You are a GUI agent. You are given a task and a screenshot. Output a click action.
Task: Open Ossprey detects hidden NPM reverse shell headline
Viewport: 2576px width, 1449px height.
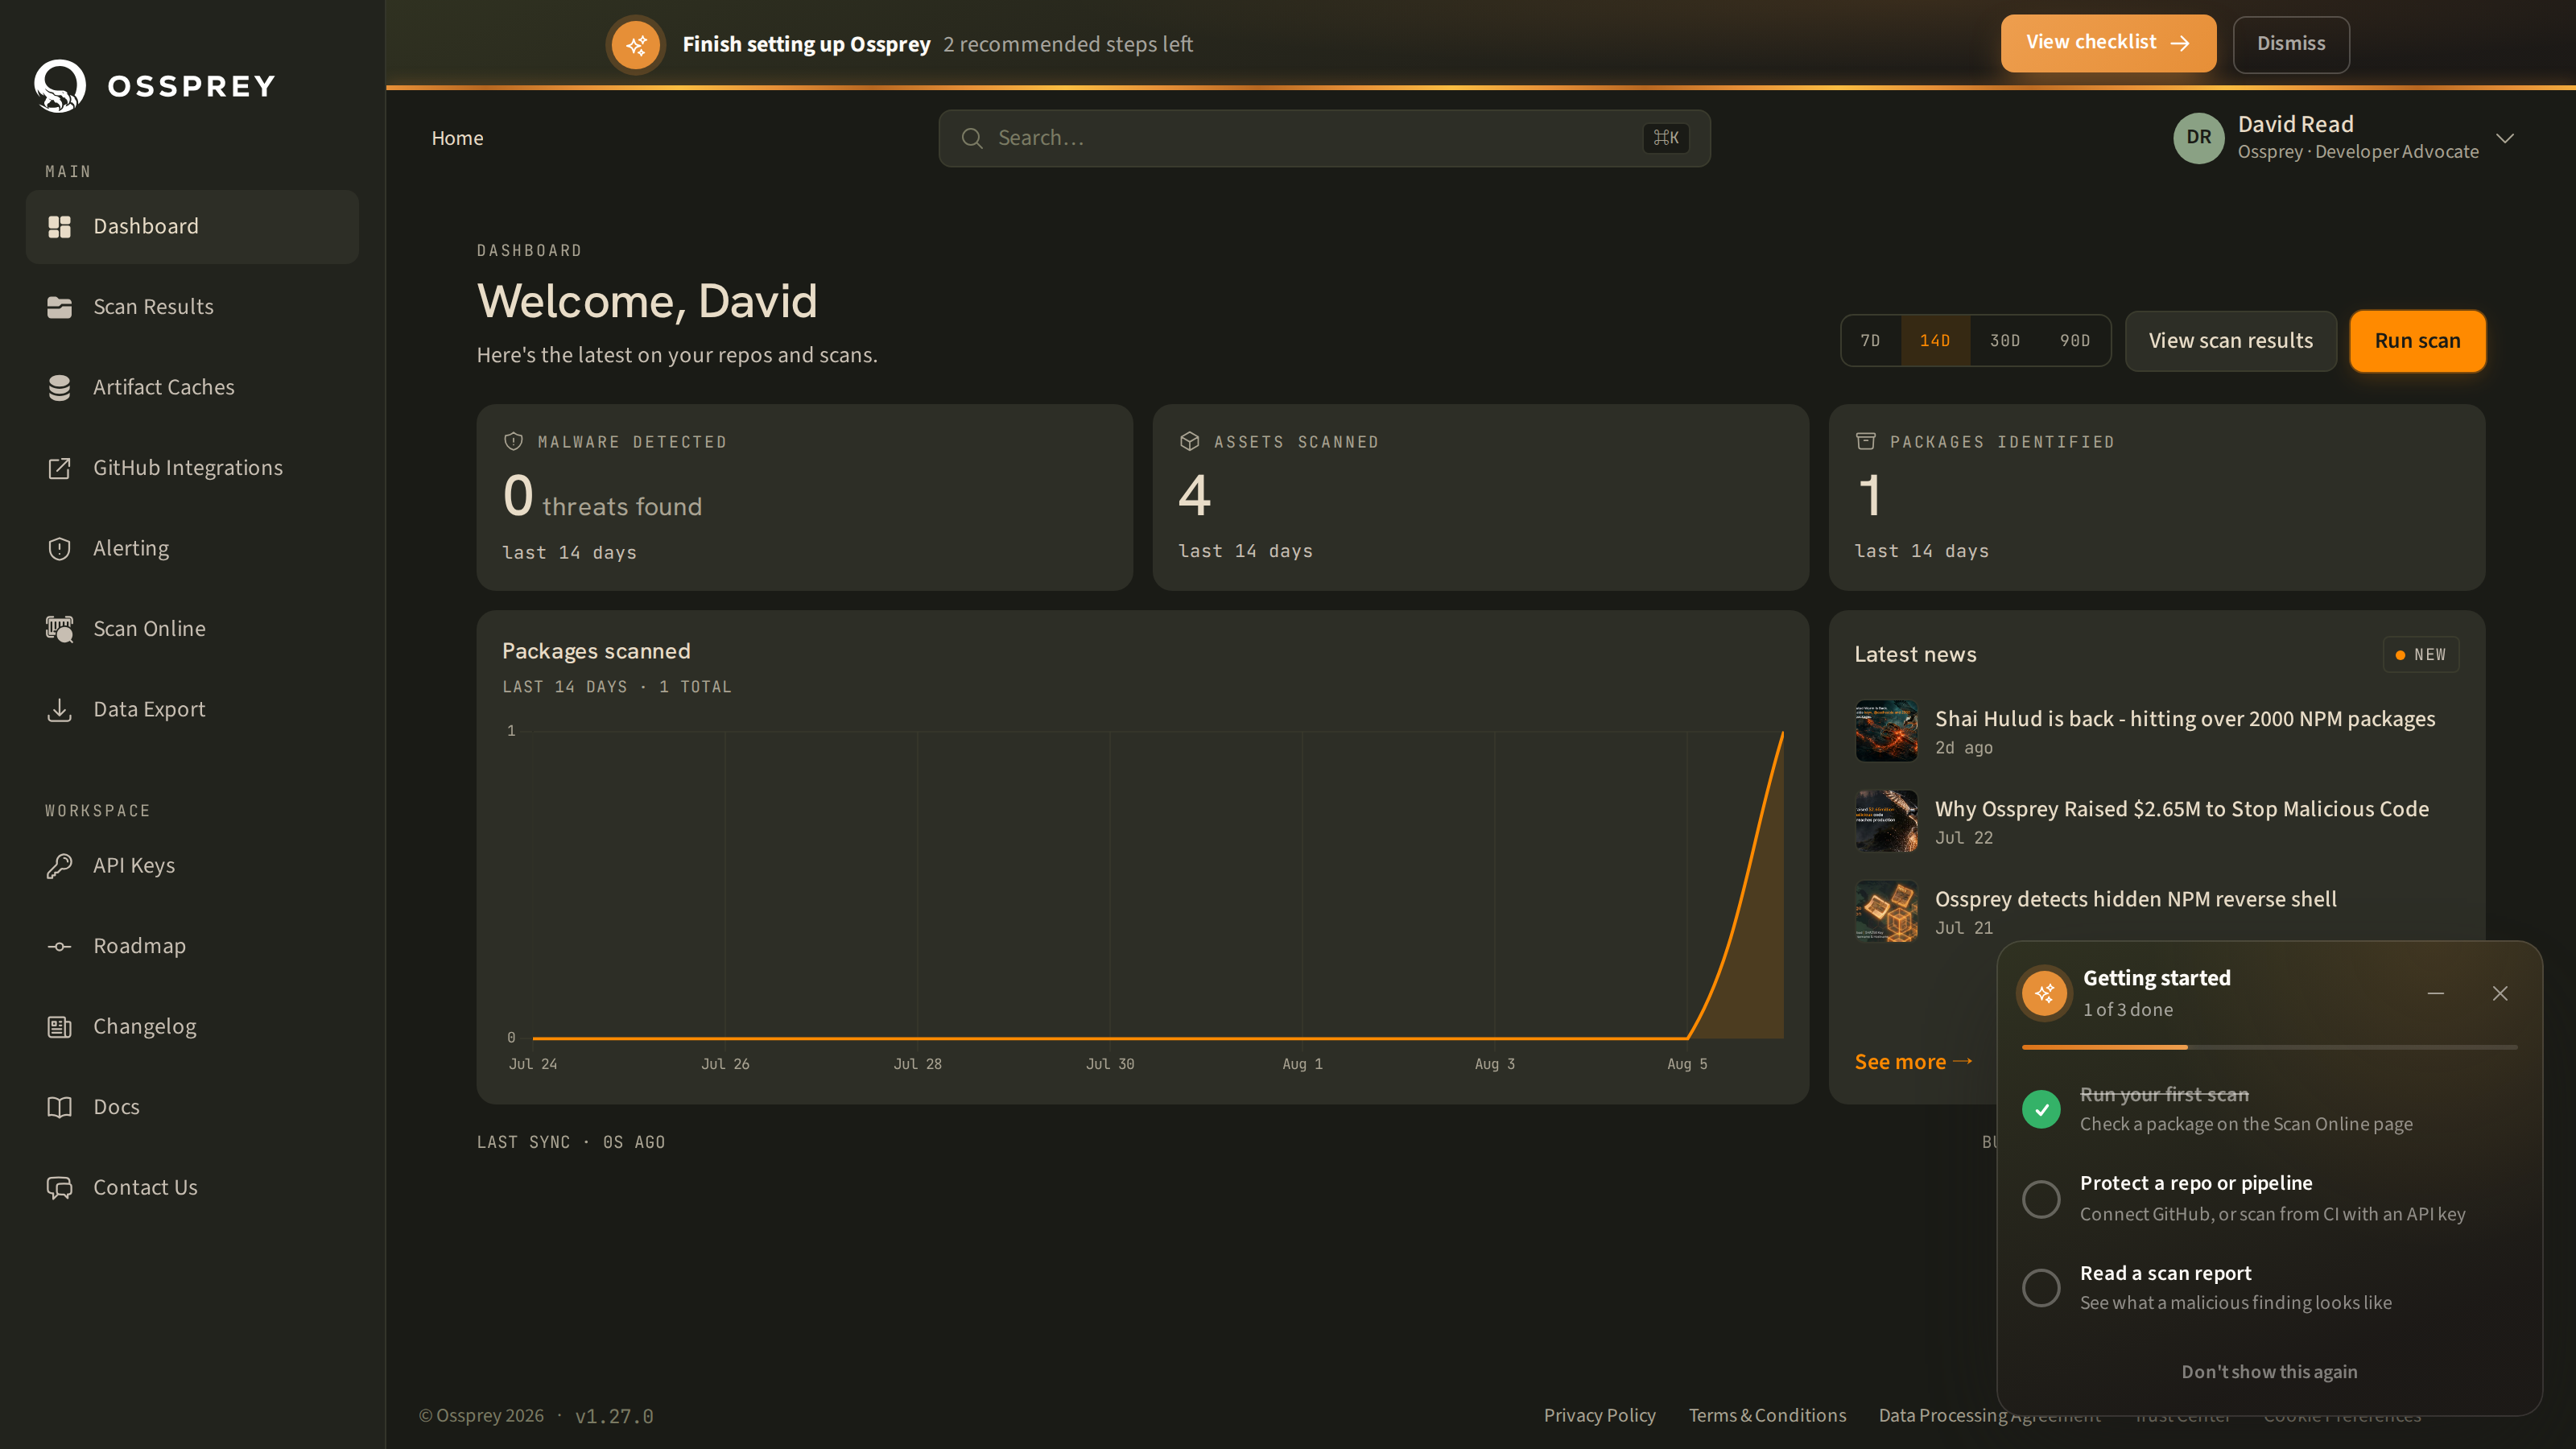click(2136, 899)
